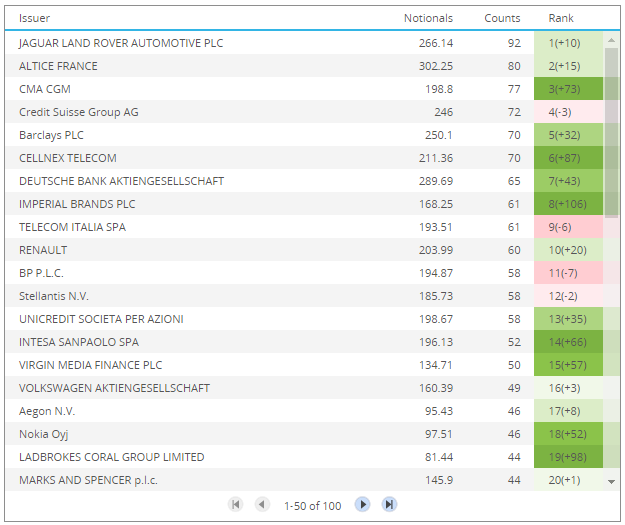Select LADBROKES CORAL GROUP LIMITED issuer
Image resolution: width=625 pixels, height=525 pixels.
click(x=112, y=457)
